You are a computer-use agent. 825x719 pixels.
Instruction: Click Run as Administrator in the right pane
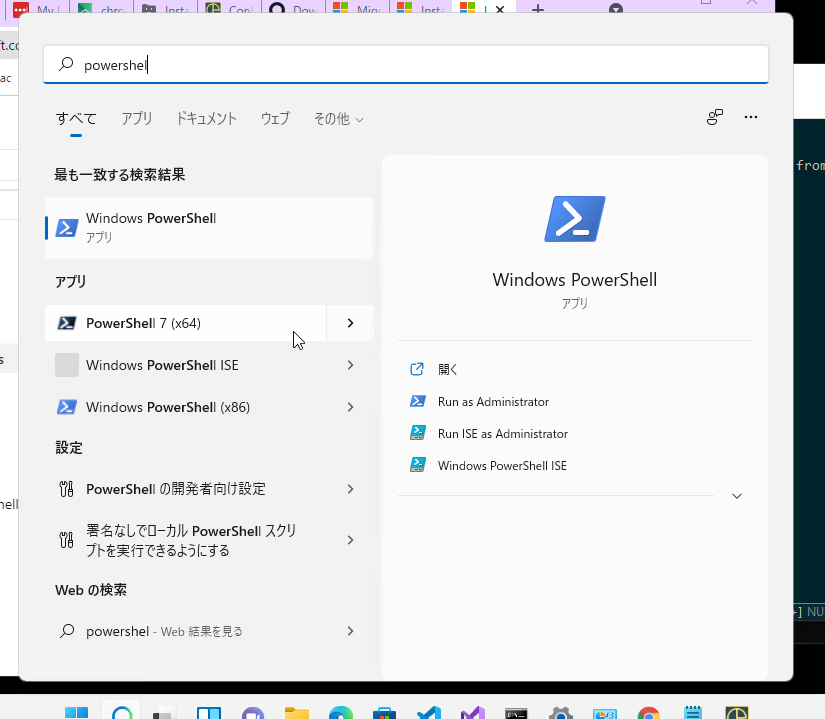493,402
